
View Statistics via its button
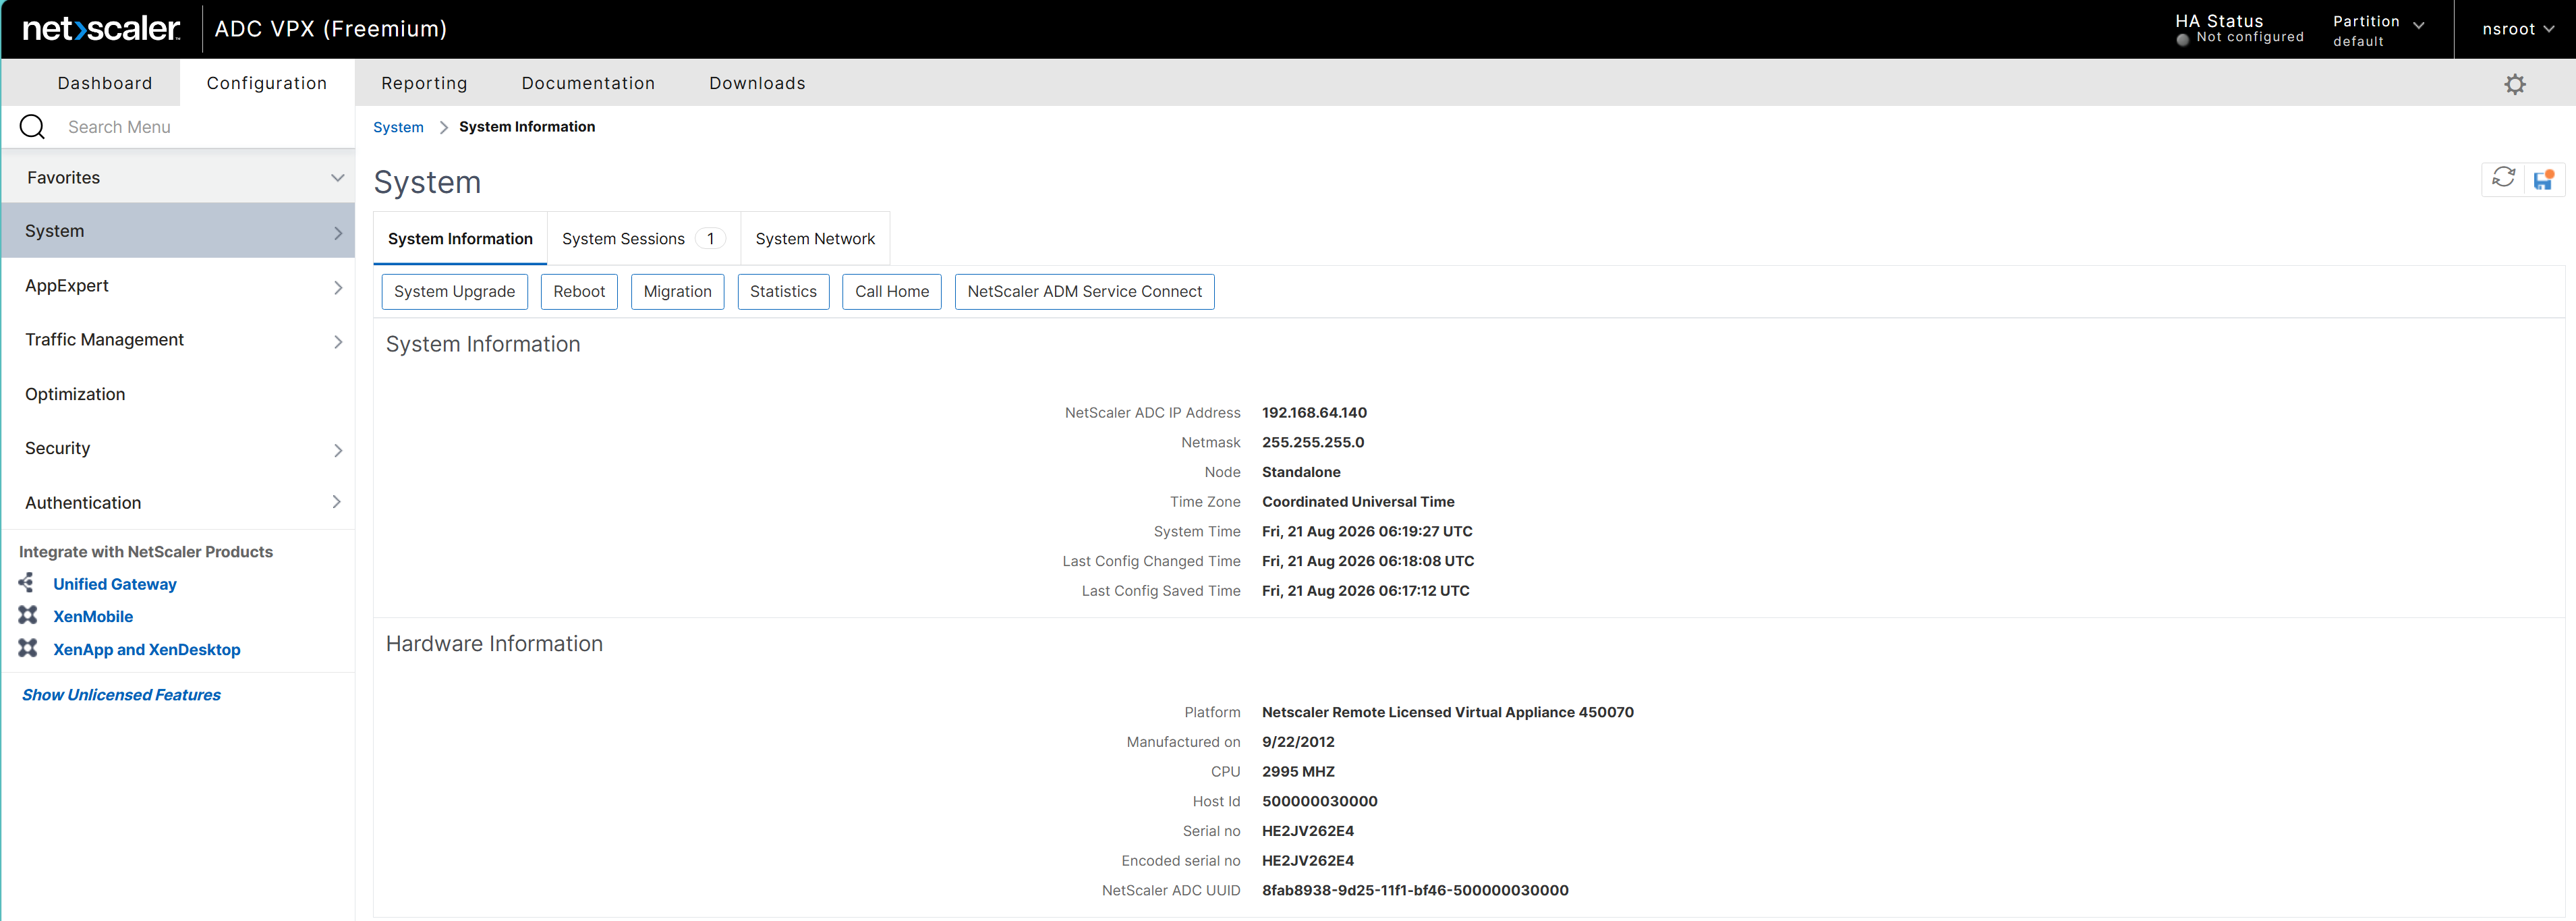[783, 292]
